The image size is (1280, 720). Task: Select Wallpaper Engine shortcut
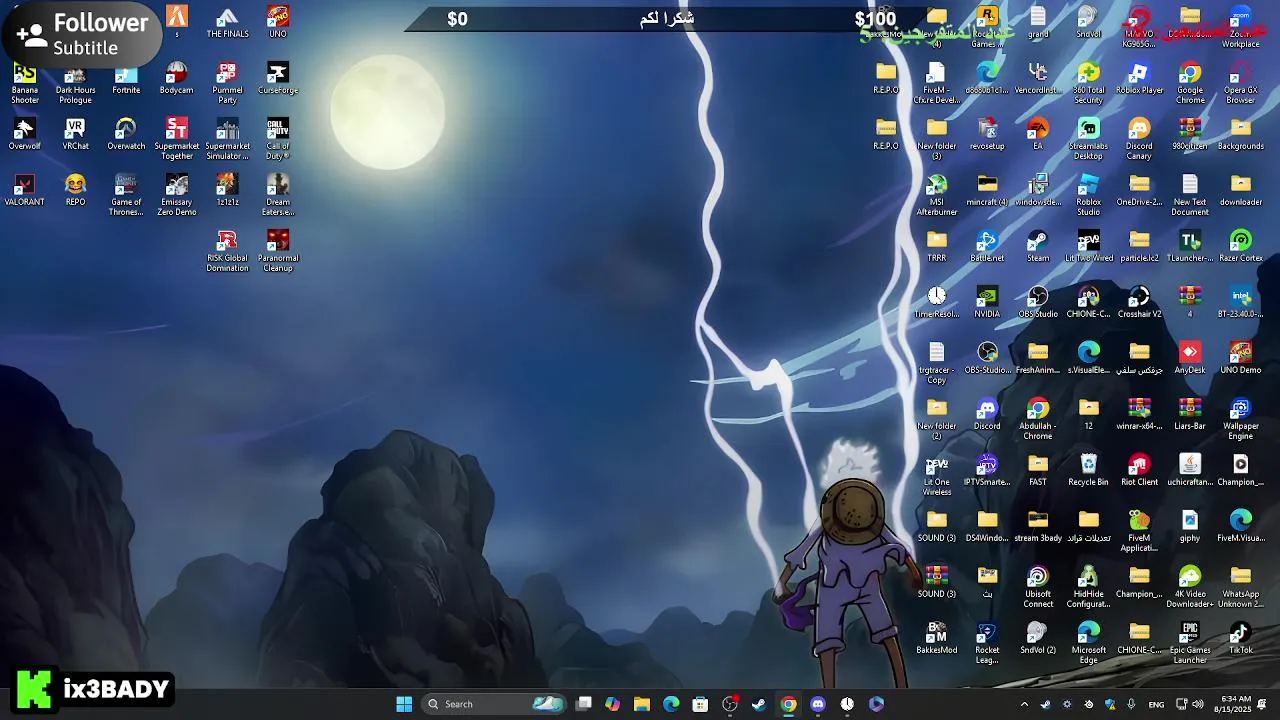click(1241, 420)
